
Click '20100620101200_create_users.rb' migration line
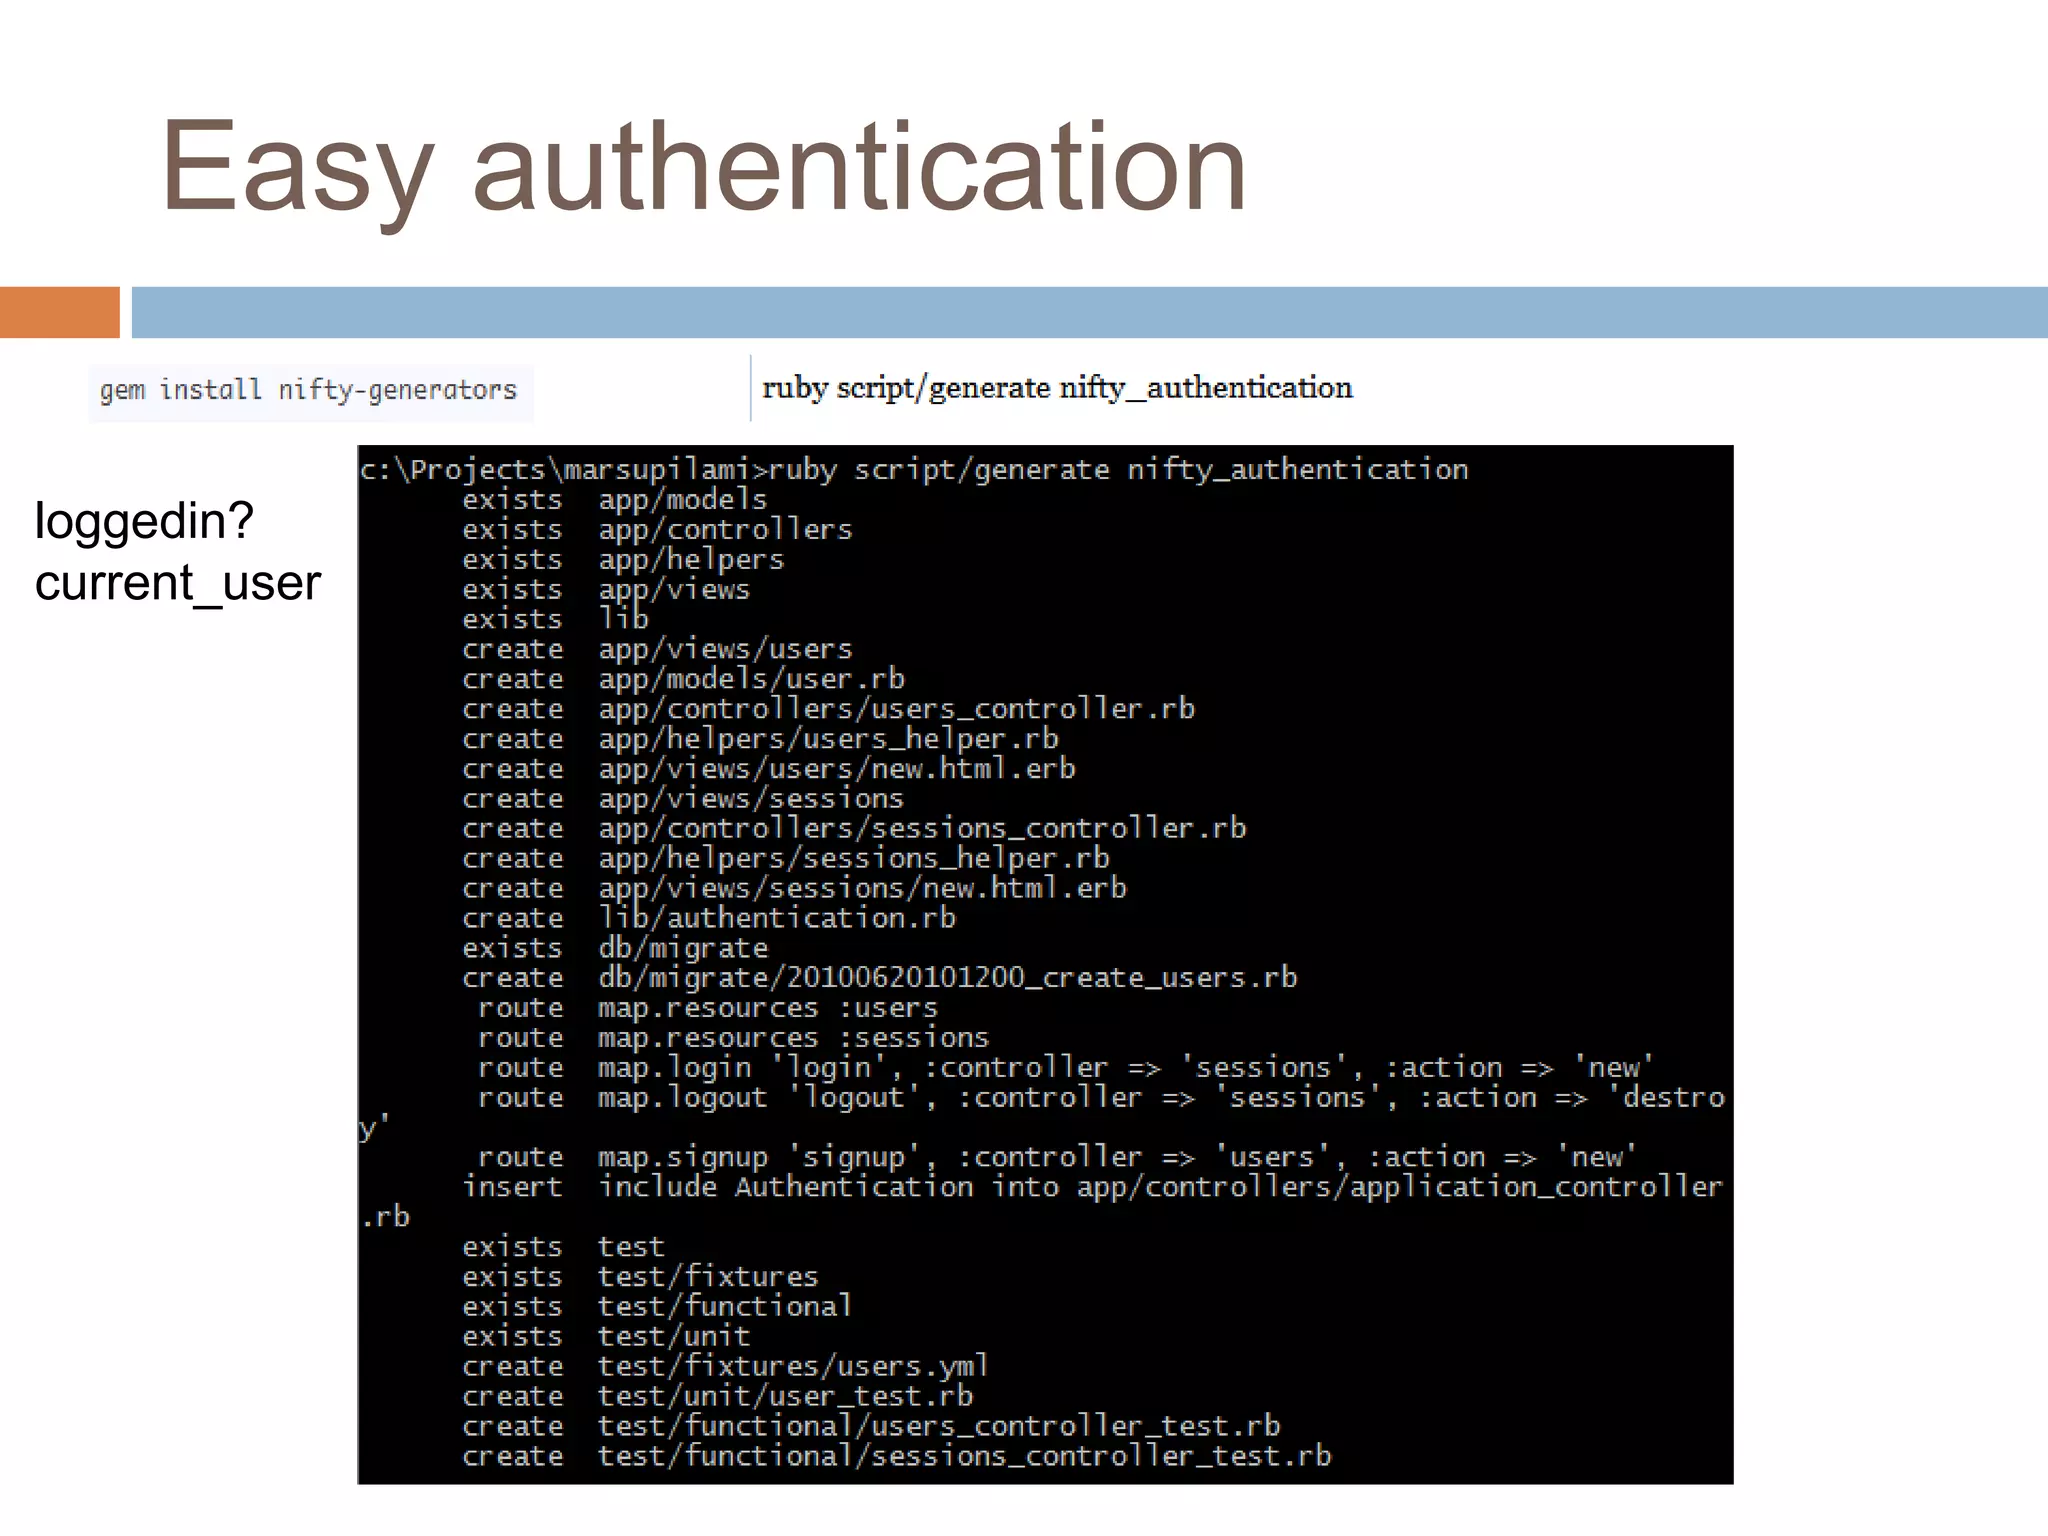[880, 978]
